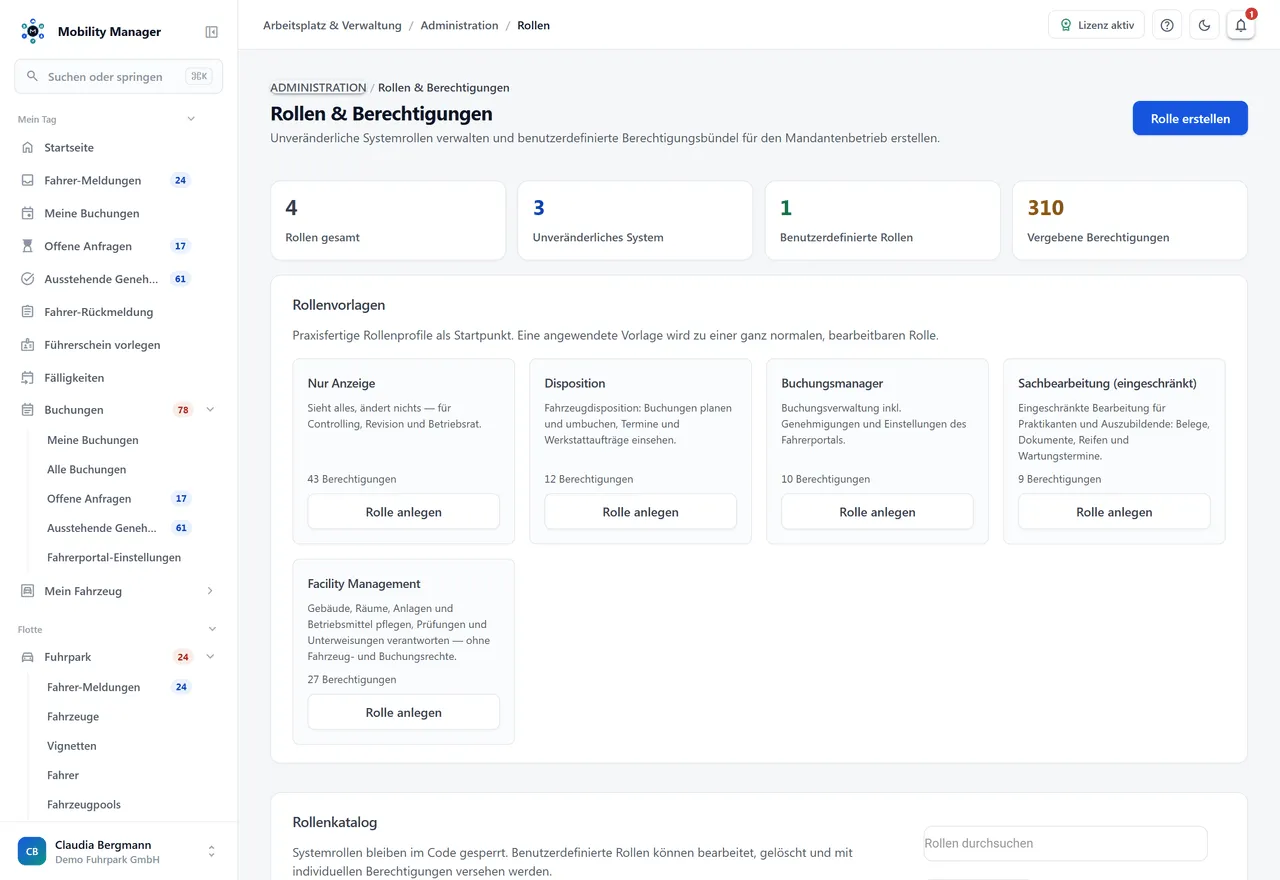Click the Mobility Manager logo icon
This screenshot has width=1280, height=880.
[x=33, y=31]
